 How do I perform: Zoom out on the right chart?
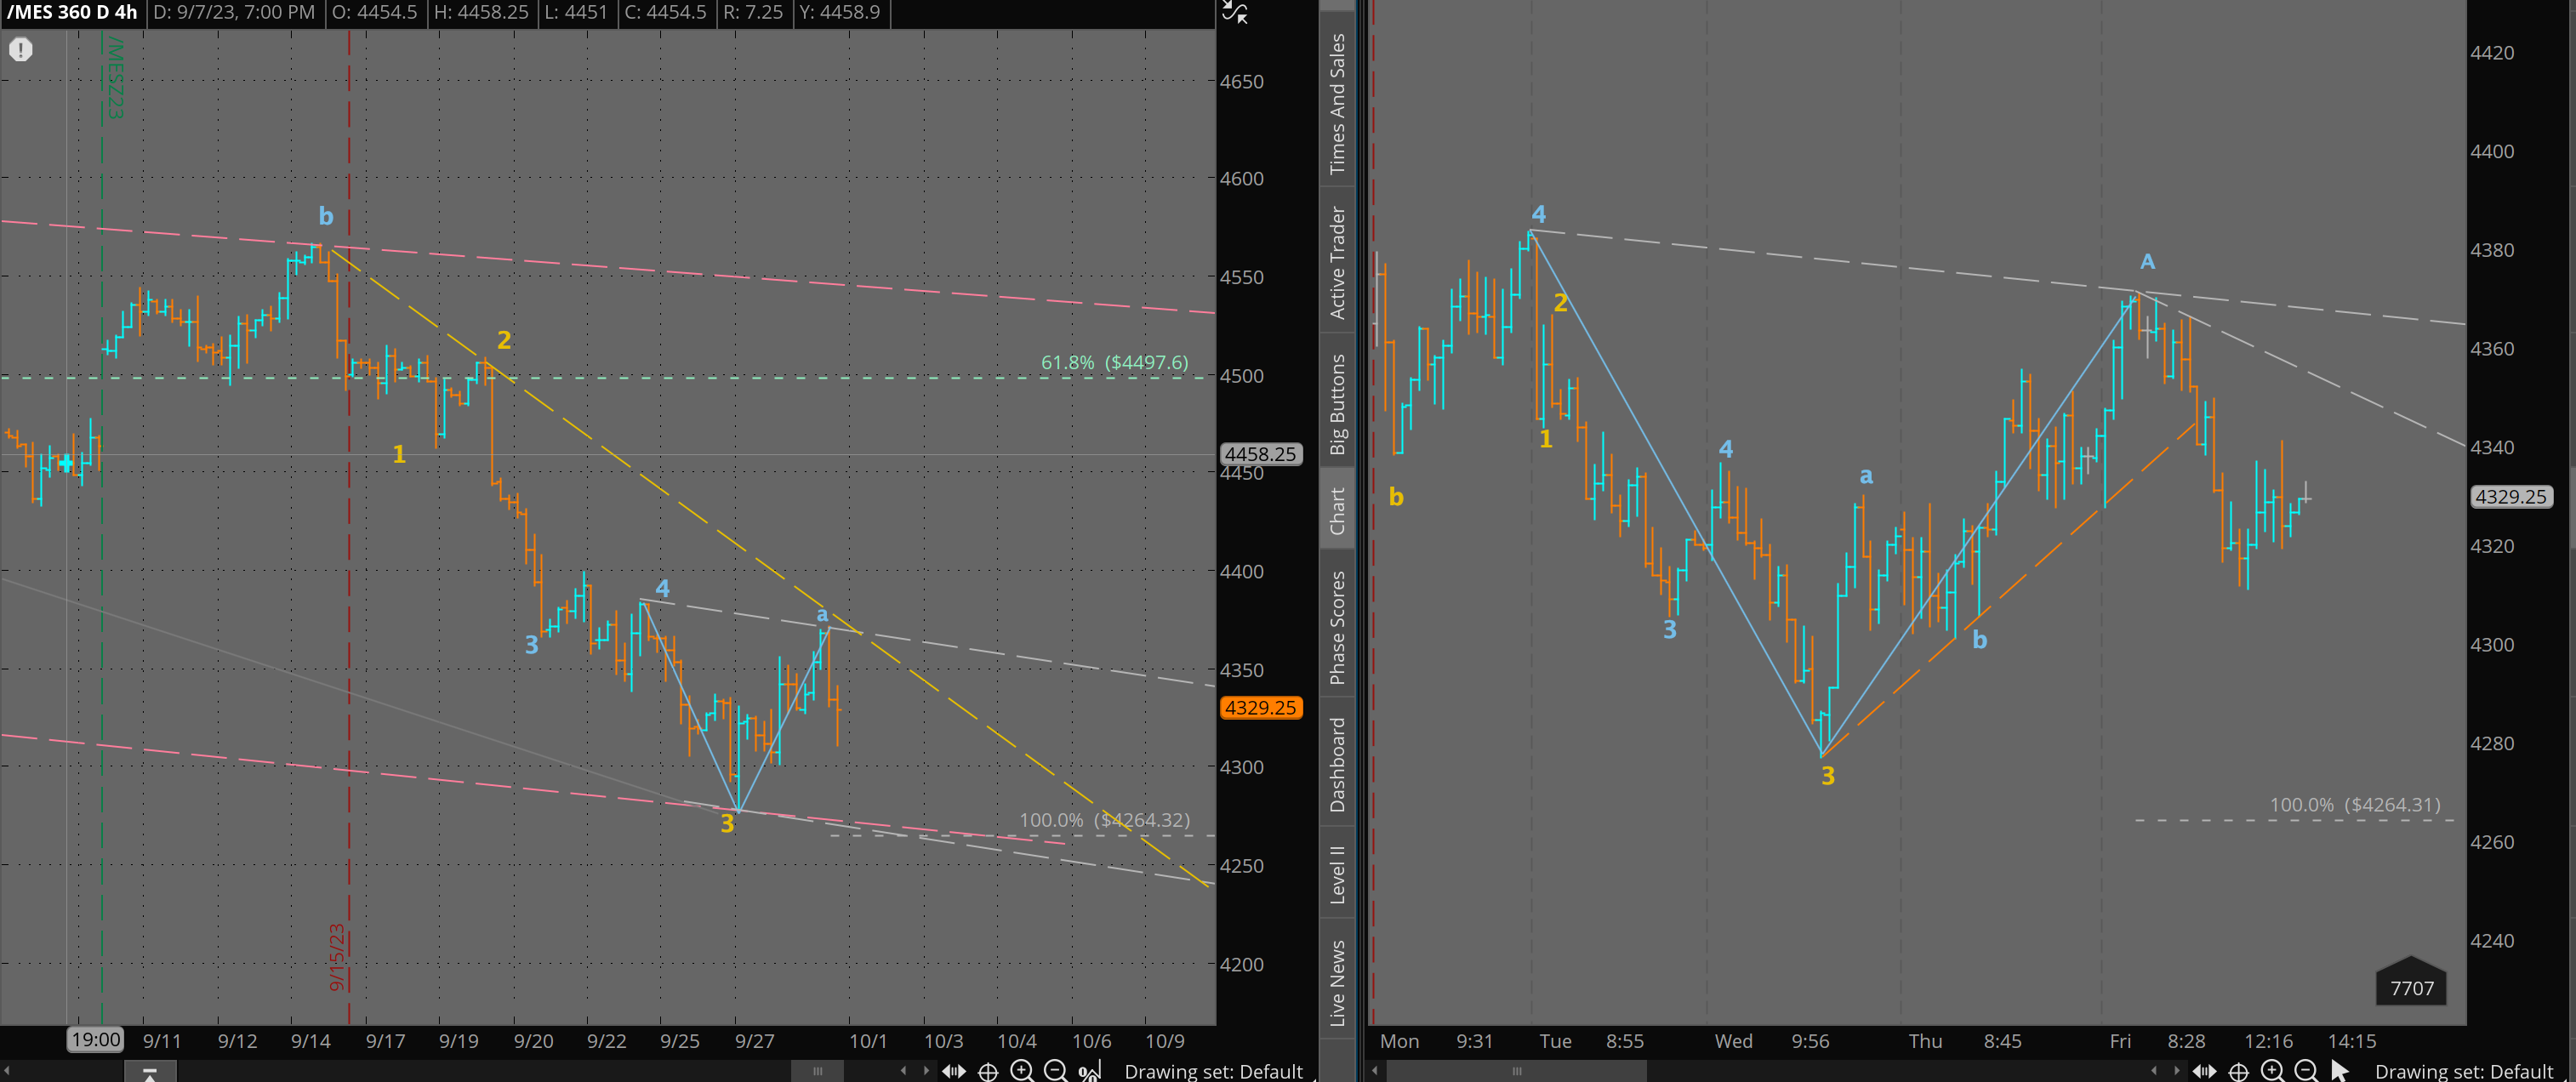(x=2306, y=1071)
